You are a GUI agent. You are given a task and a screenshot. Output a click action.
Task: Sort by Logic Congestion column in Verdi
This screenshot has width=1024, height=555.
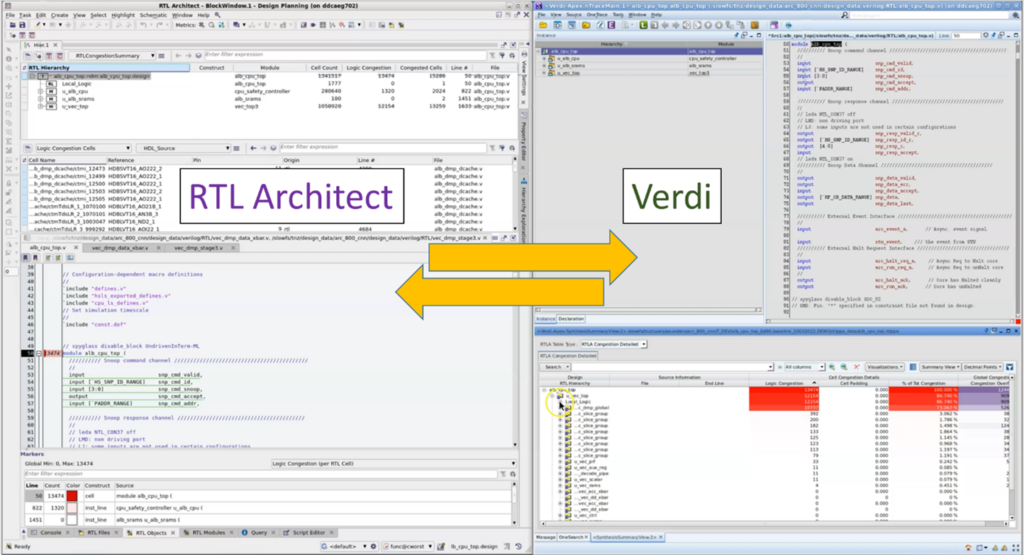tap(784, 383)
